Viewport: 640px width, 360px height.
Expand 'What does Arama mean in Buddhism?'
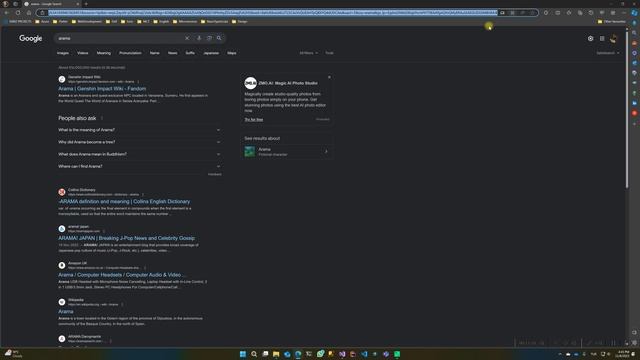click(x=139, y=154)
